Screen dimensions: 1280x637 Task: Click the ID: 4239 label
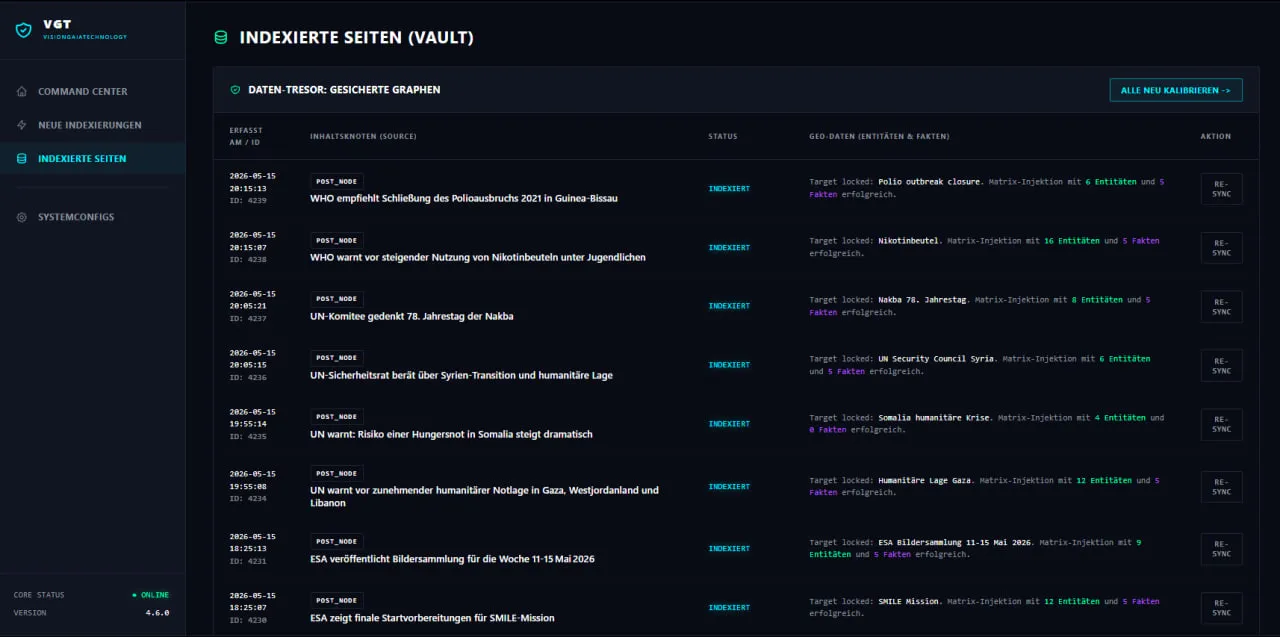click(248, 200)
